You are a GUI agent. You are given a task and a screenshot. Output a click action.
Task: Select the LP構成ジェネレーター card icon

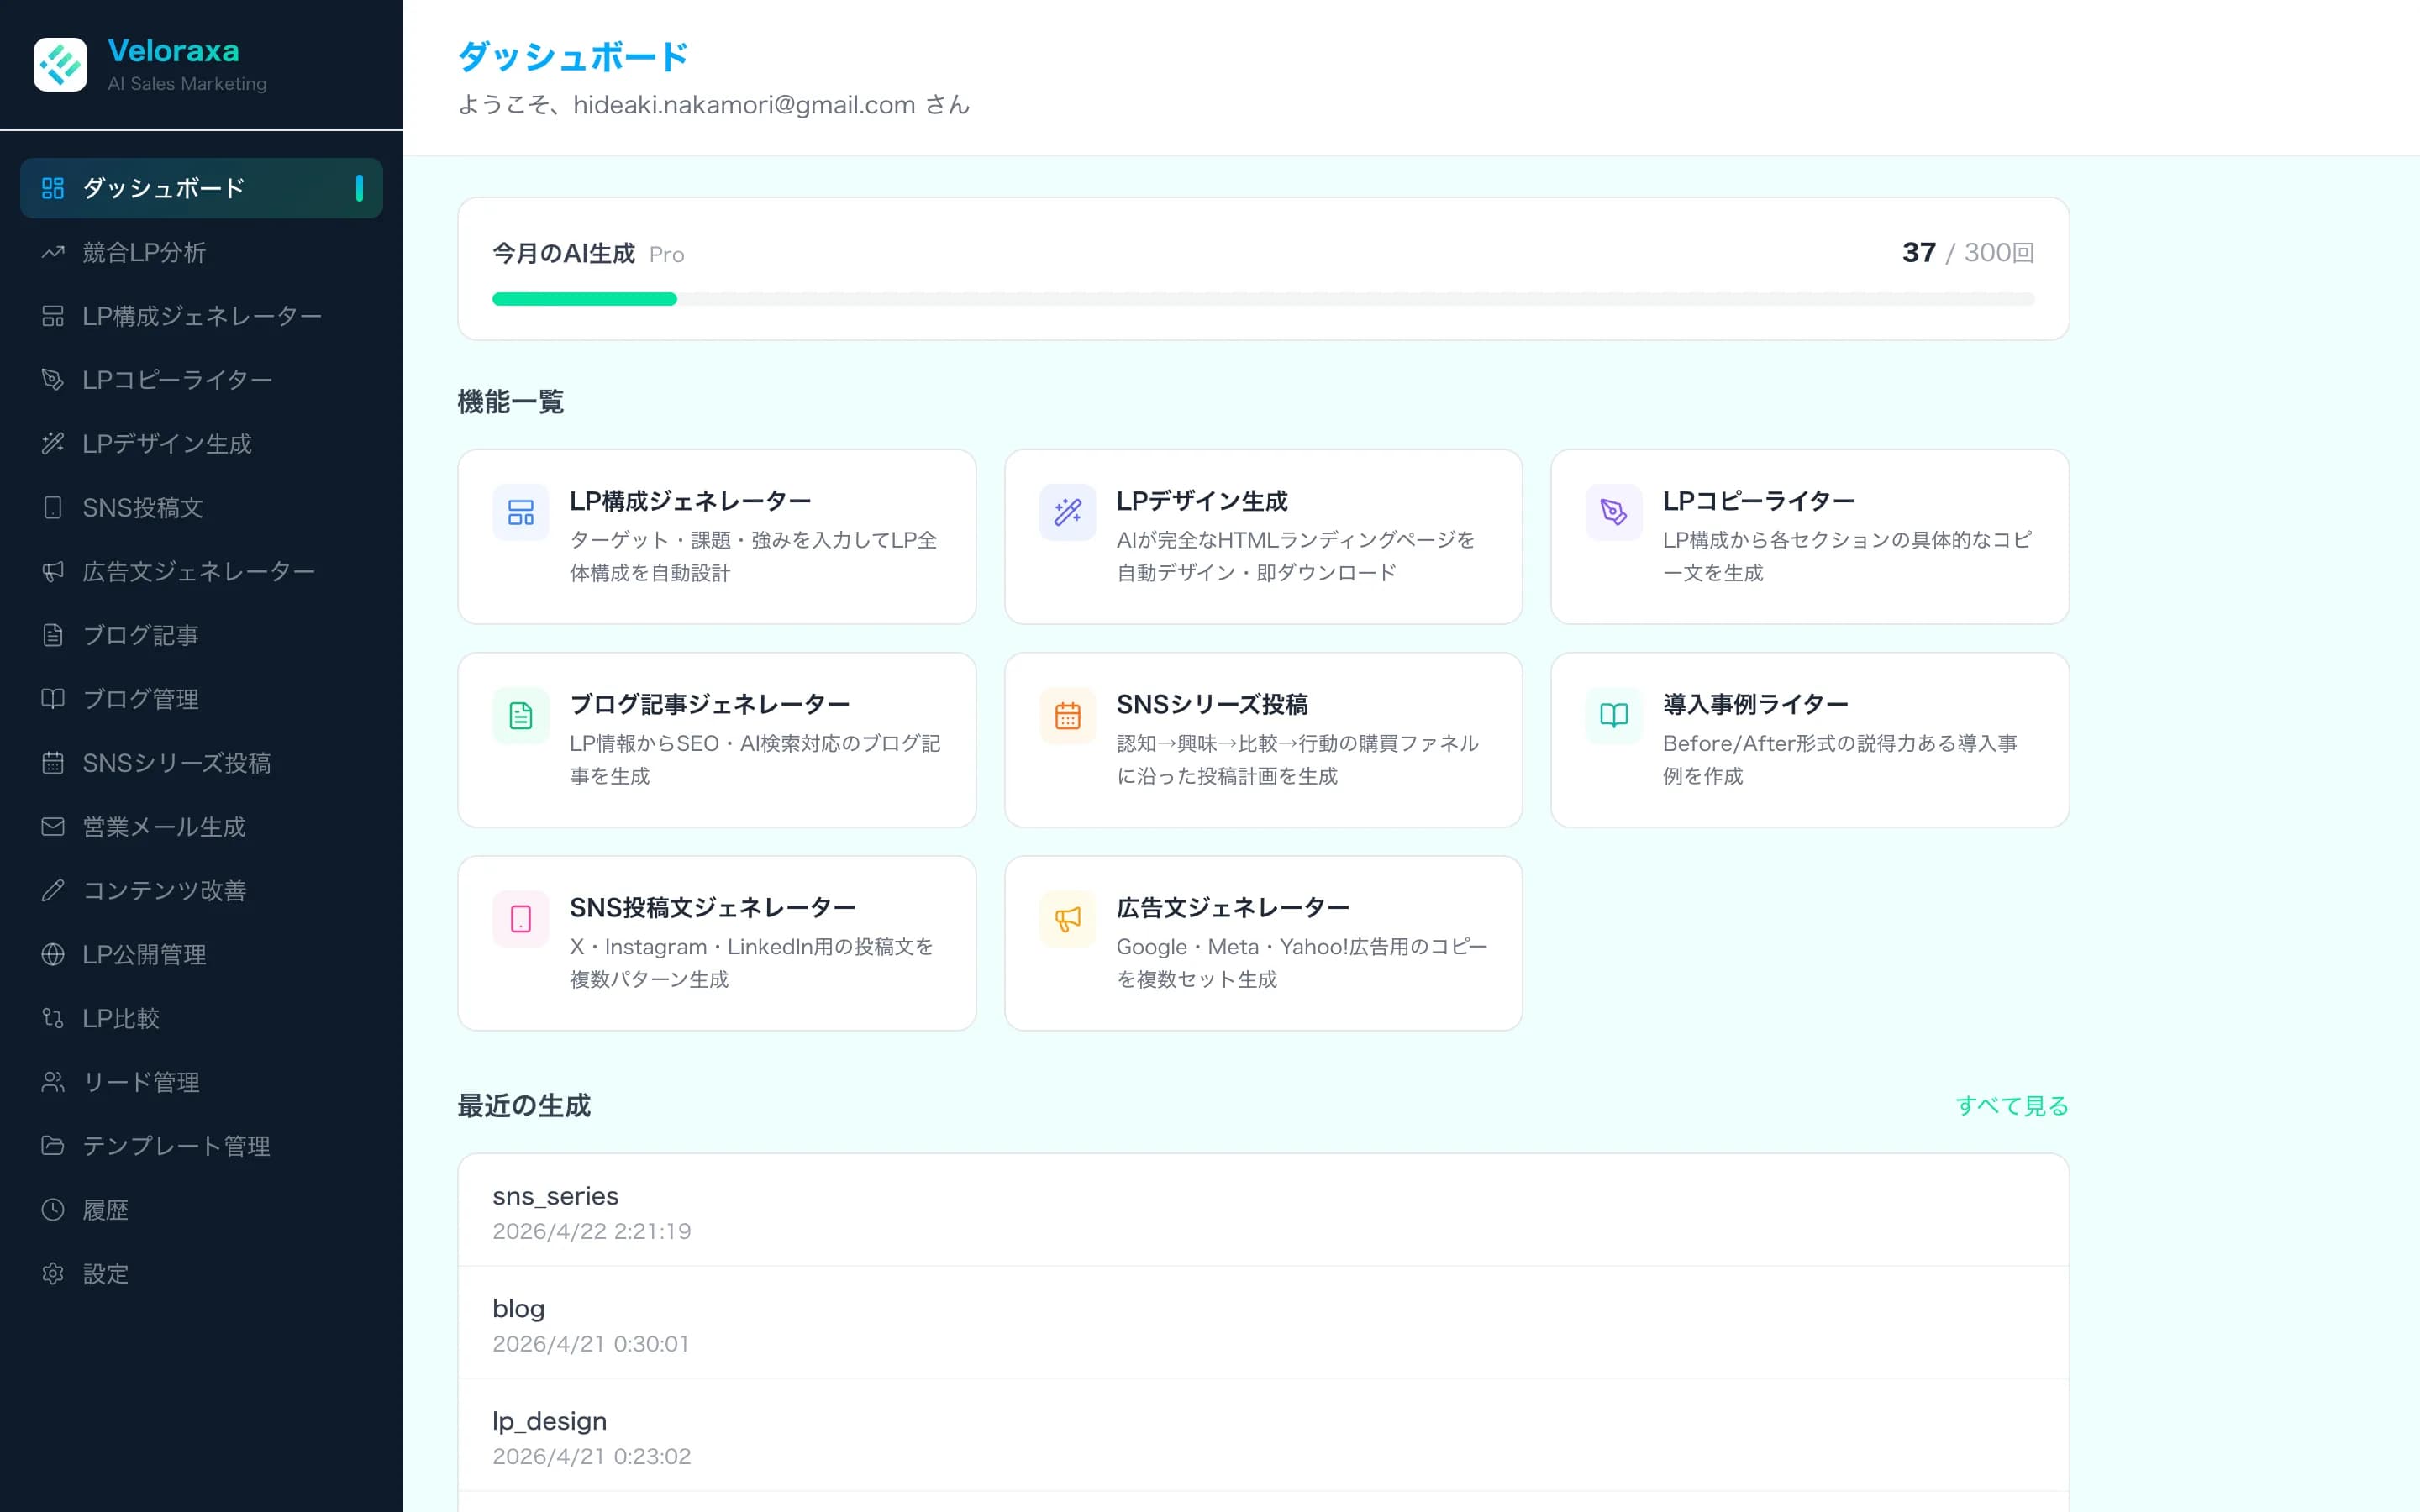[x=521, y=512]
